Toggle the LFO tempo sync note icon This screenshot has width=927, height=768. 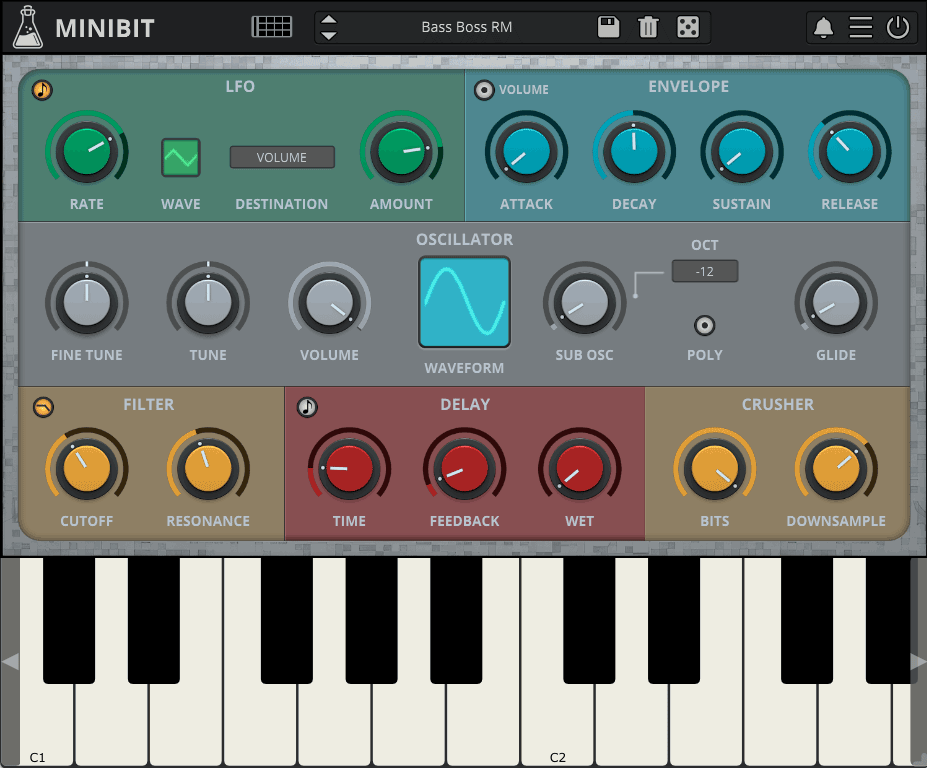pos(42,90)
